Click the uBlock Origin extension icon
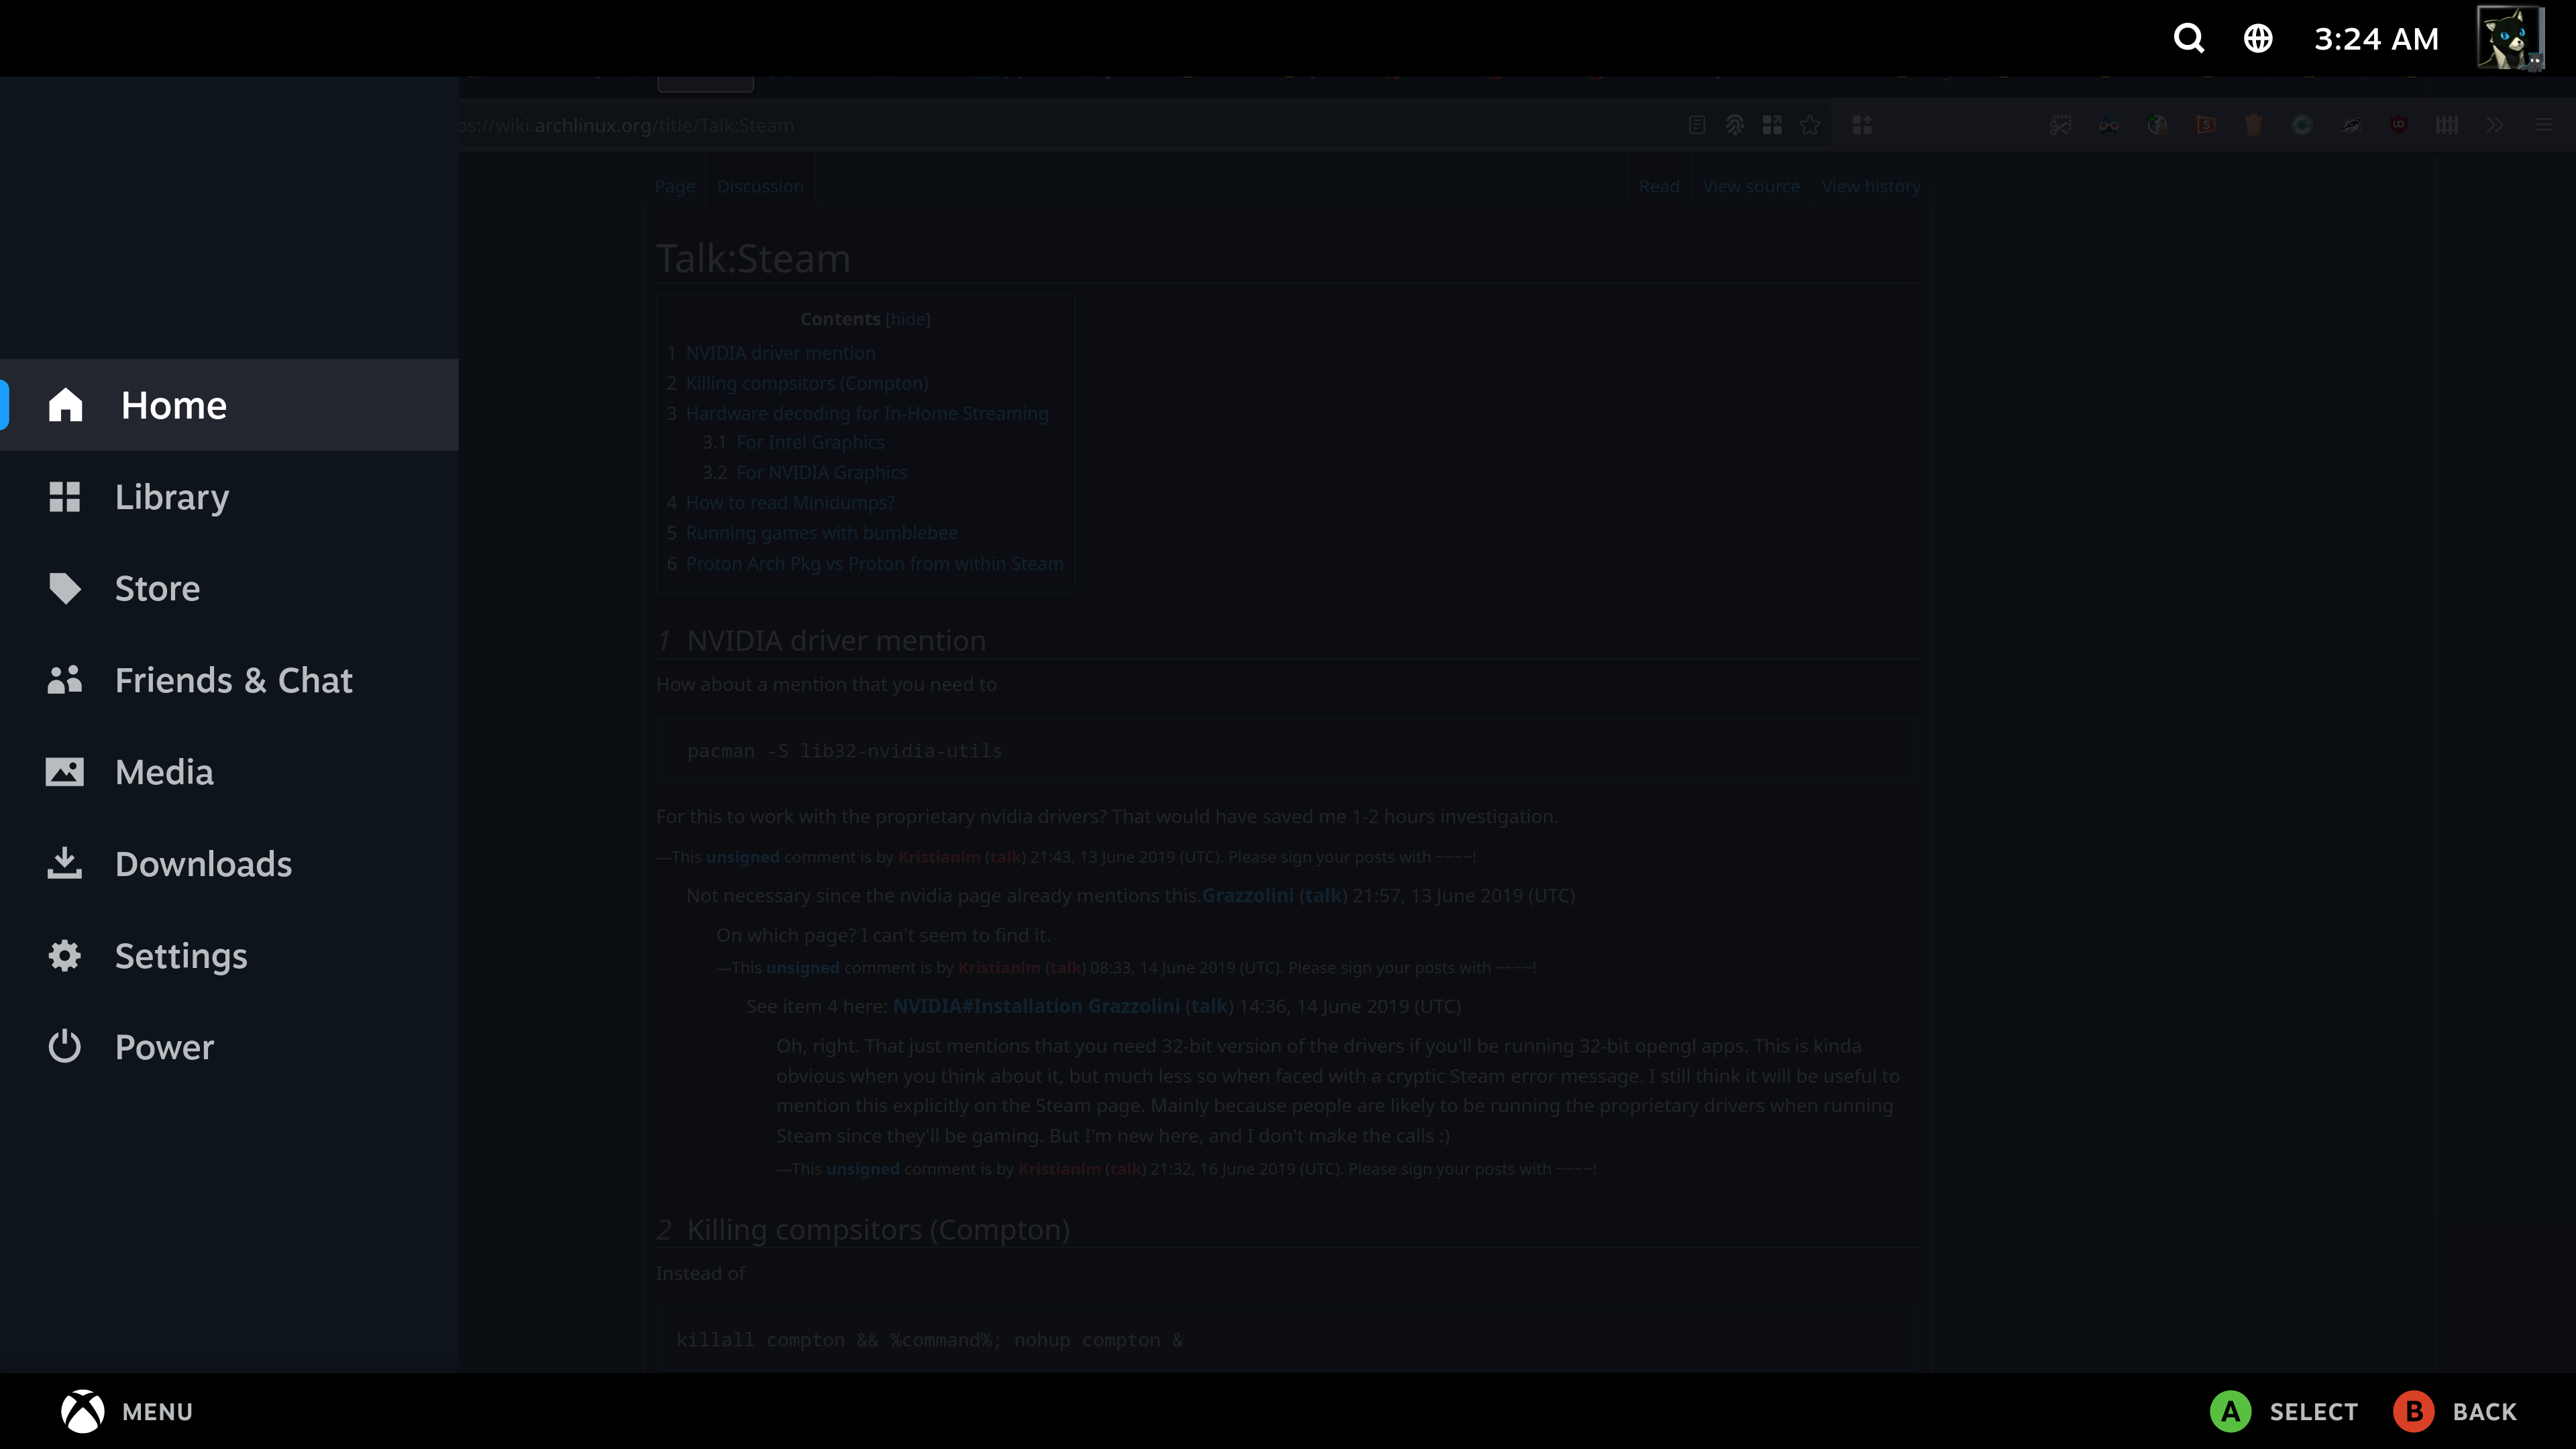 (x=2398, y=125)
